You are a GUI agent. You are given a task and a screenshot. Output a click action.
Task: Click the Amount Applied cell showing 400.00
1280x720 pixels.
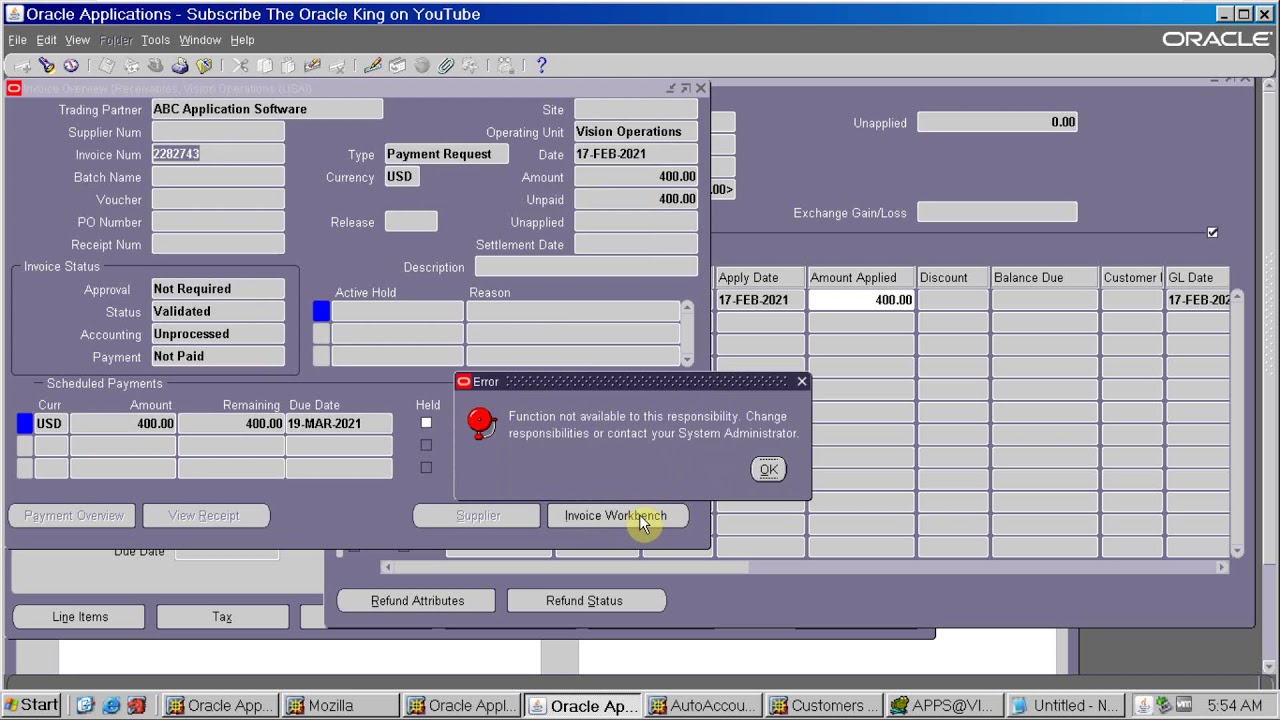coord(861,300)
